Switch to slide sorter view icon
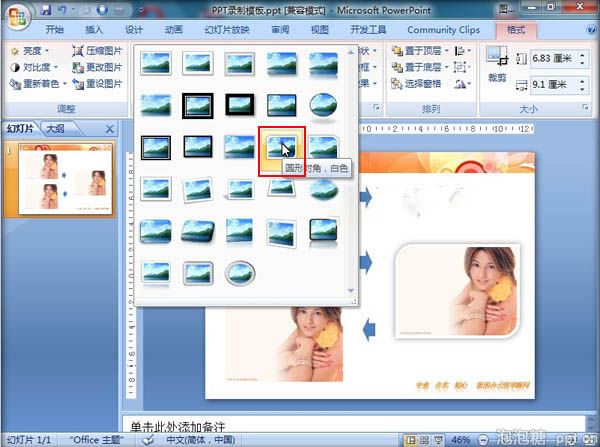This screenshot has height=447, width=600. click(x=424, y=440)
